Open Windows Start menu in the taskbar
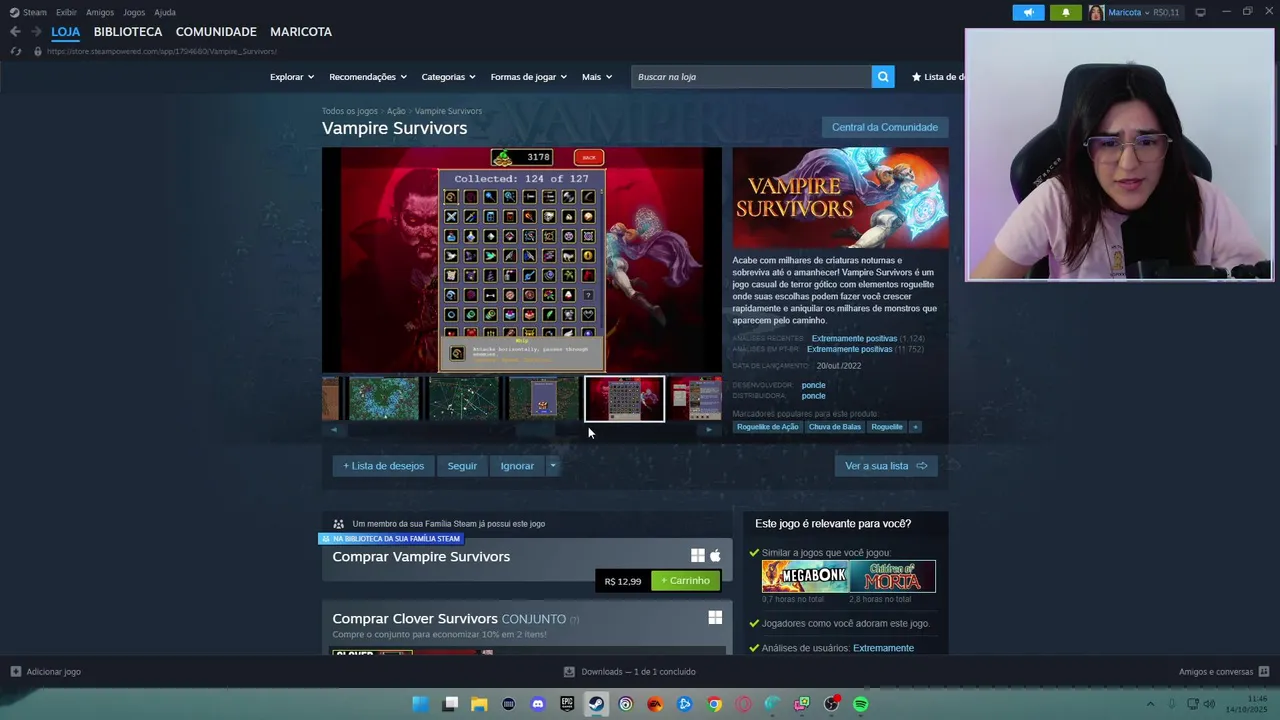The height and width of the screenshot is (720, 1280). tap(421, 704)
